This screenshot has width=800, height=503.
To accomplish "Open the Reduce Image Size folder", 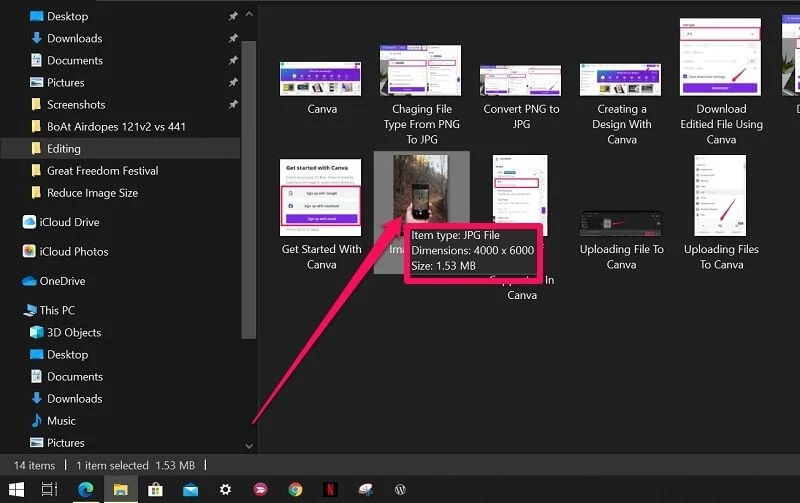I will pyautogui.click(x=92, y=193).
